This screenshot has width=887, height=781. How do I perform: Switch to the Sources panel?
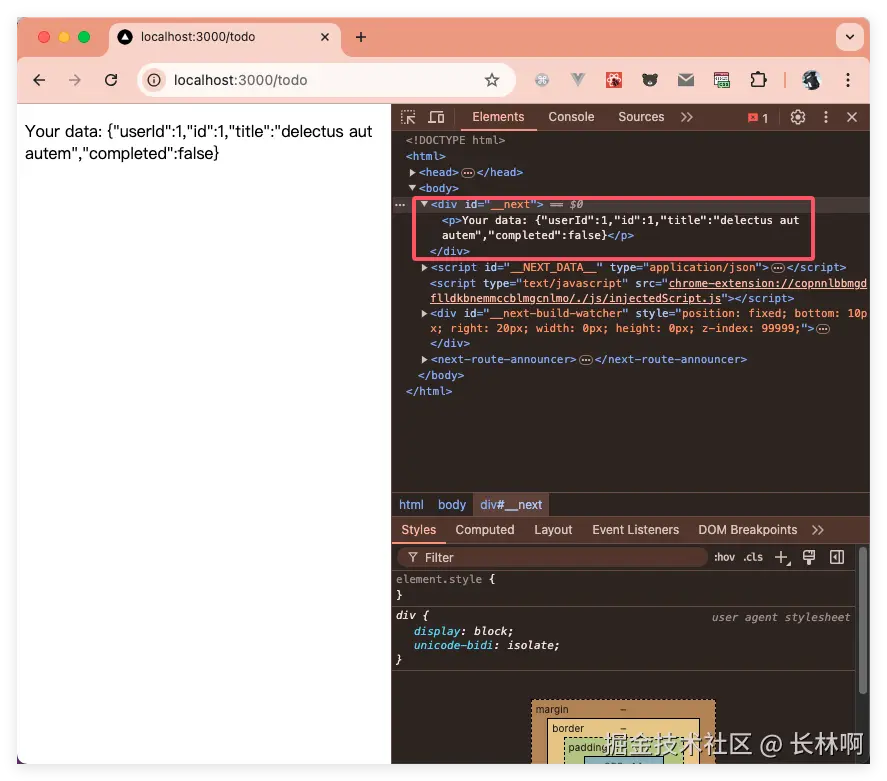coord(640,117)
